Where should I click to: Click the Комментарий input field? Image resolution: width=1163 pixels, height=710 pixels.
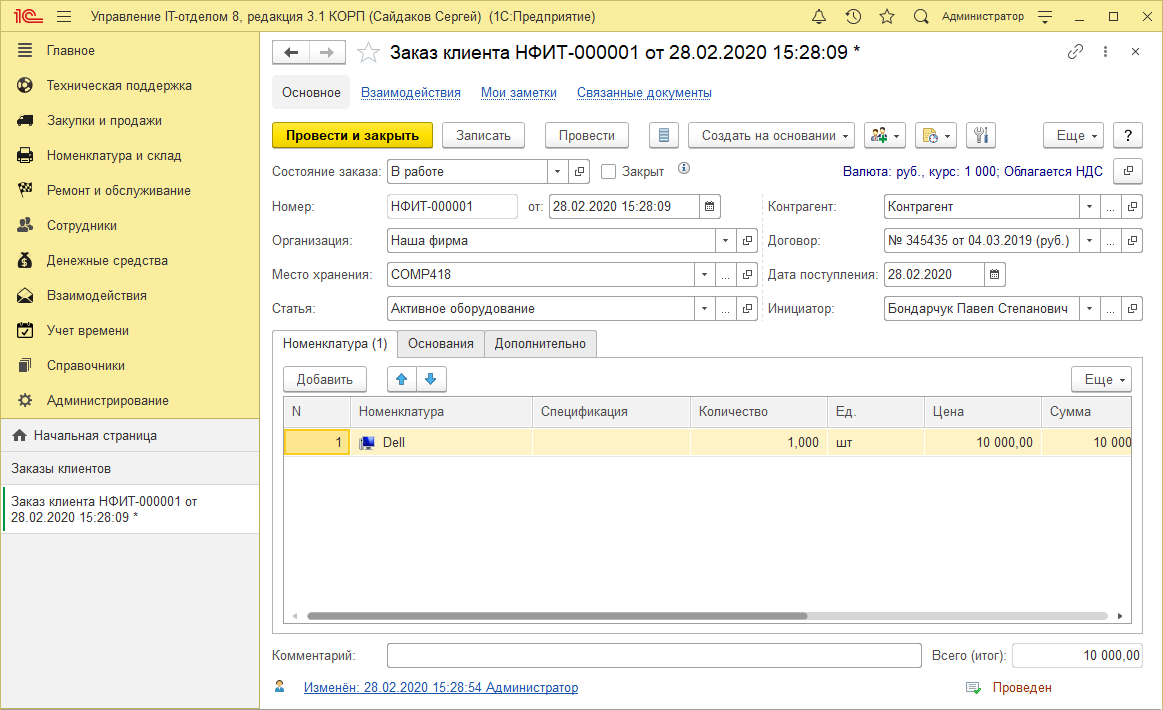click(x=653, y=656)
